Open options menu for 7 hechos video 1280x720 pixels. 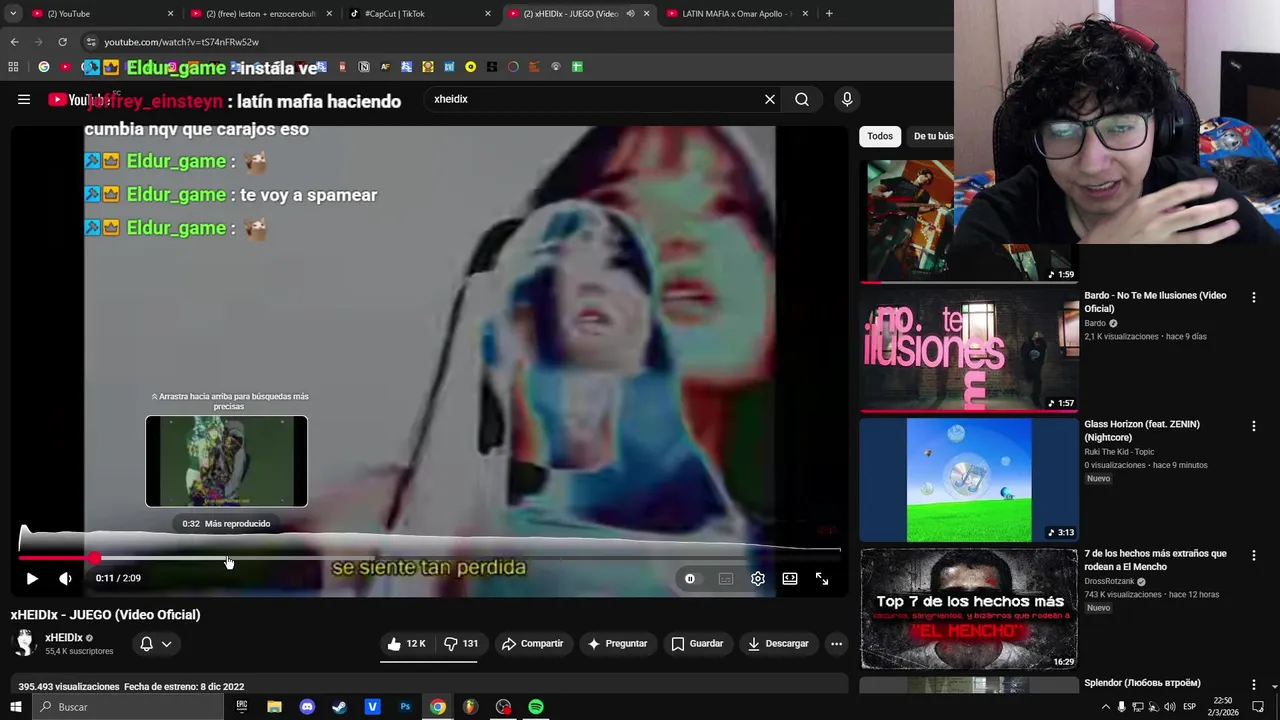pyautogui.click(x=1253, y=555)
